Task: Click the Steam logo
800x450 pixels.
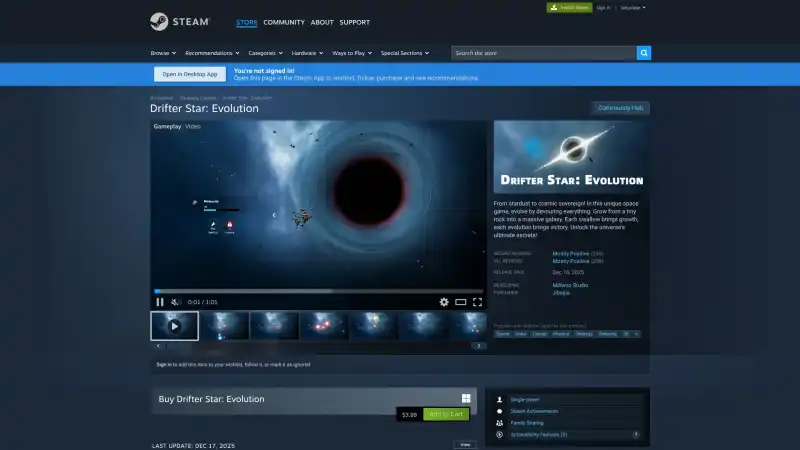Action: click(x=180, y=21)
